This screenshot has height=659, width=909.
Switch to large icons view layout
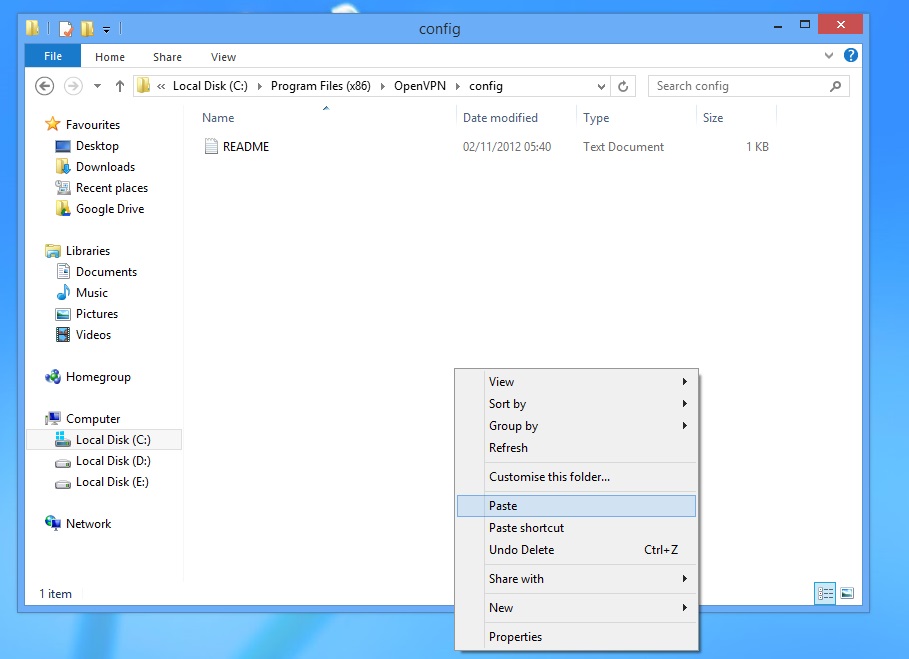847,593
